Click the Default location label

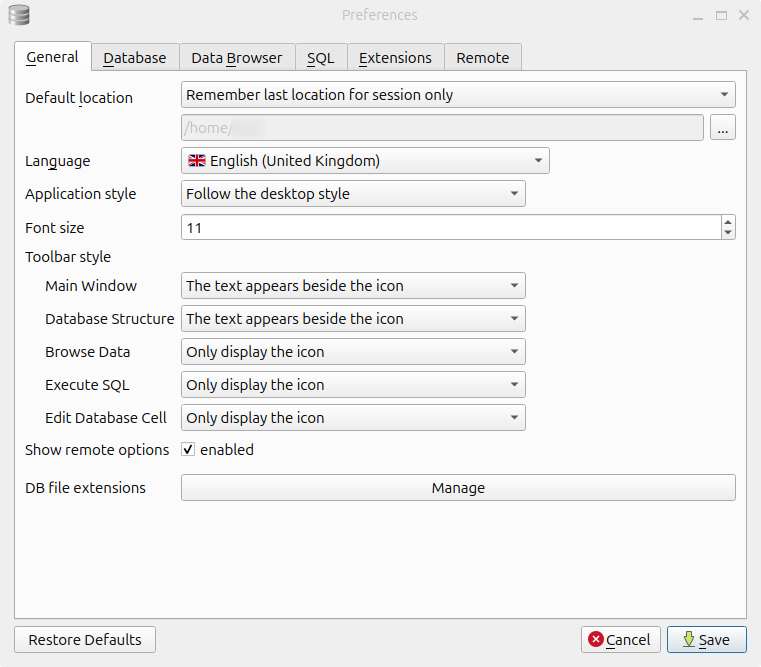[79, 98]
